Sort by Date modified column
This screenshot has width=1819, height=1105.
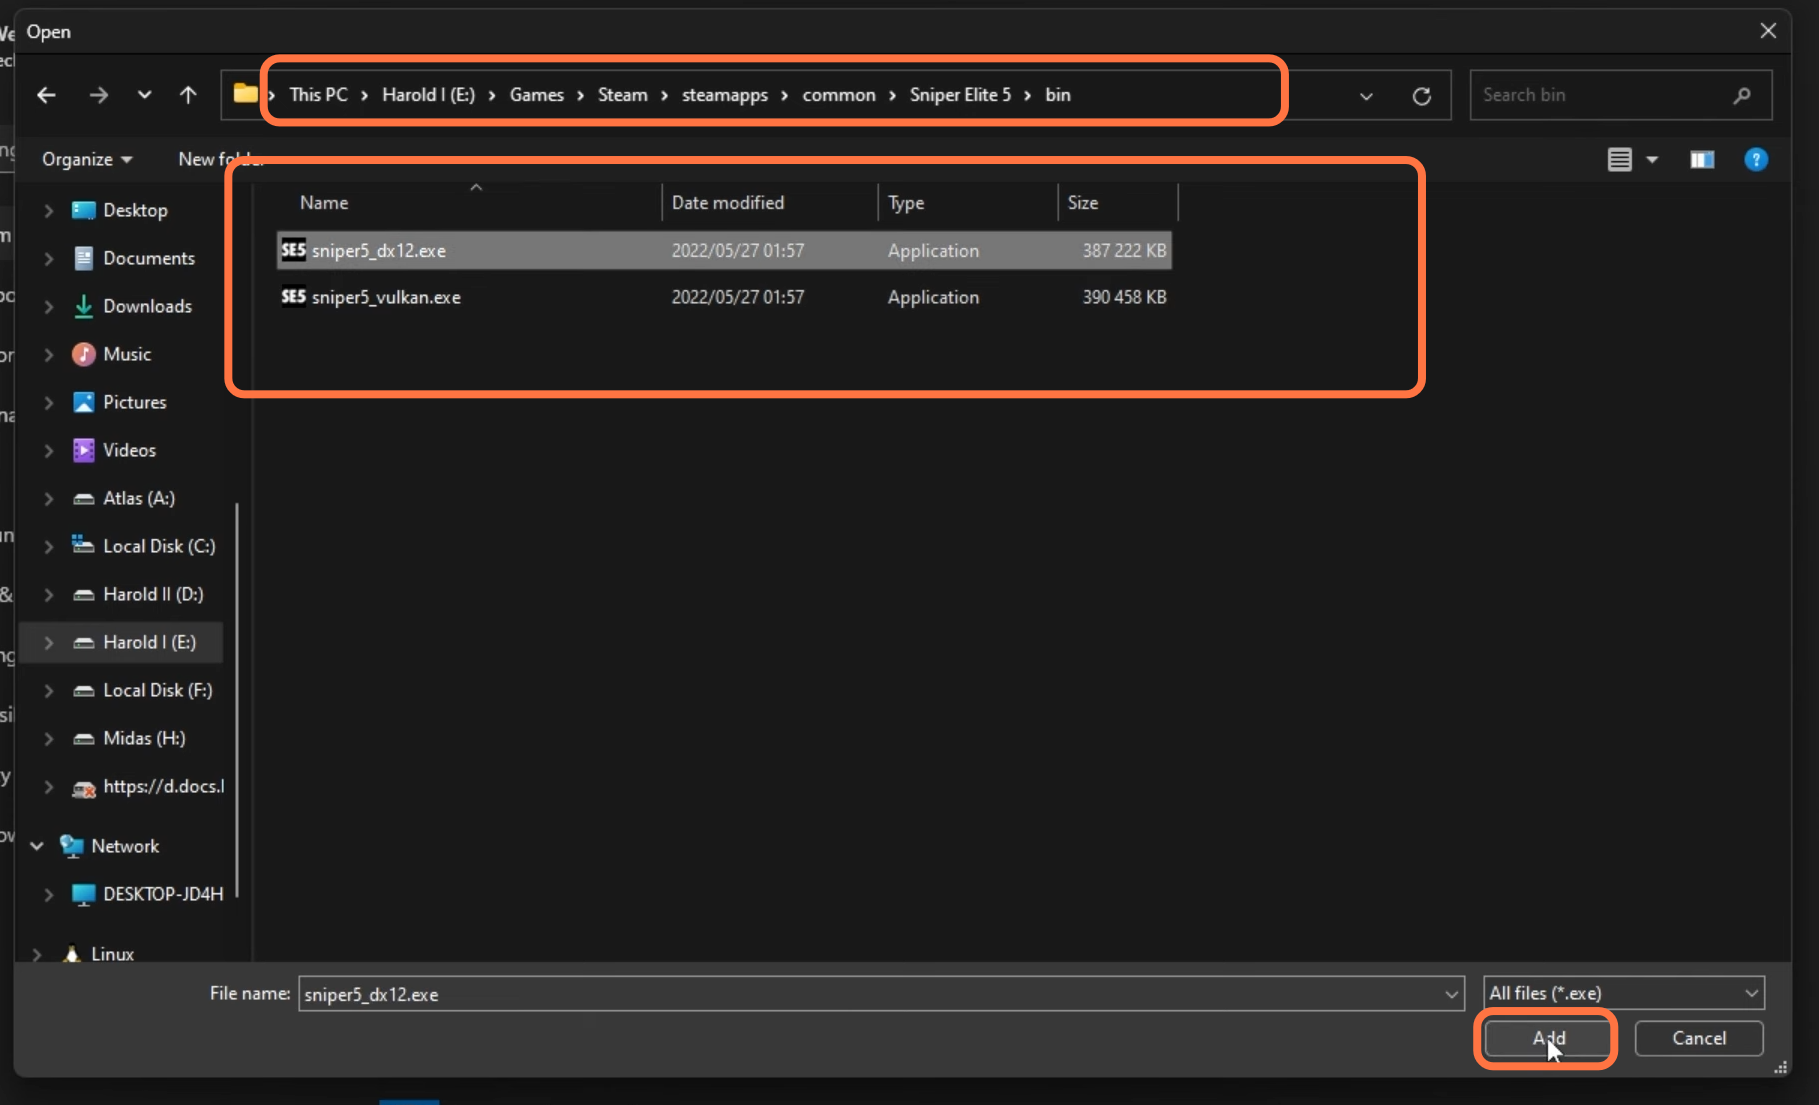coord(728,203)
